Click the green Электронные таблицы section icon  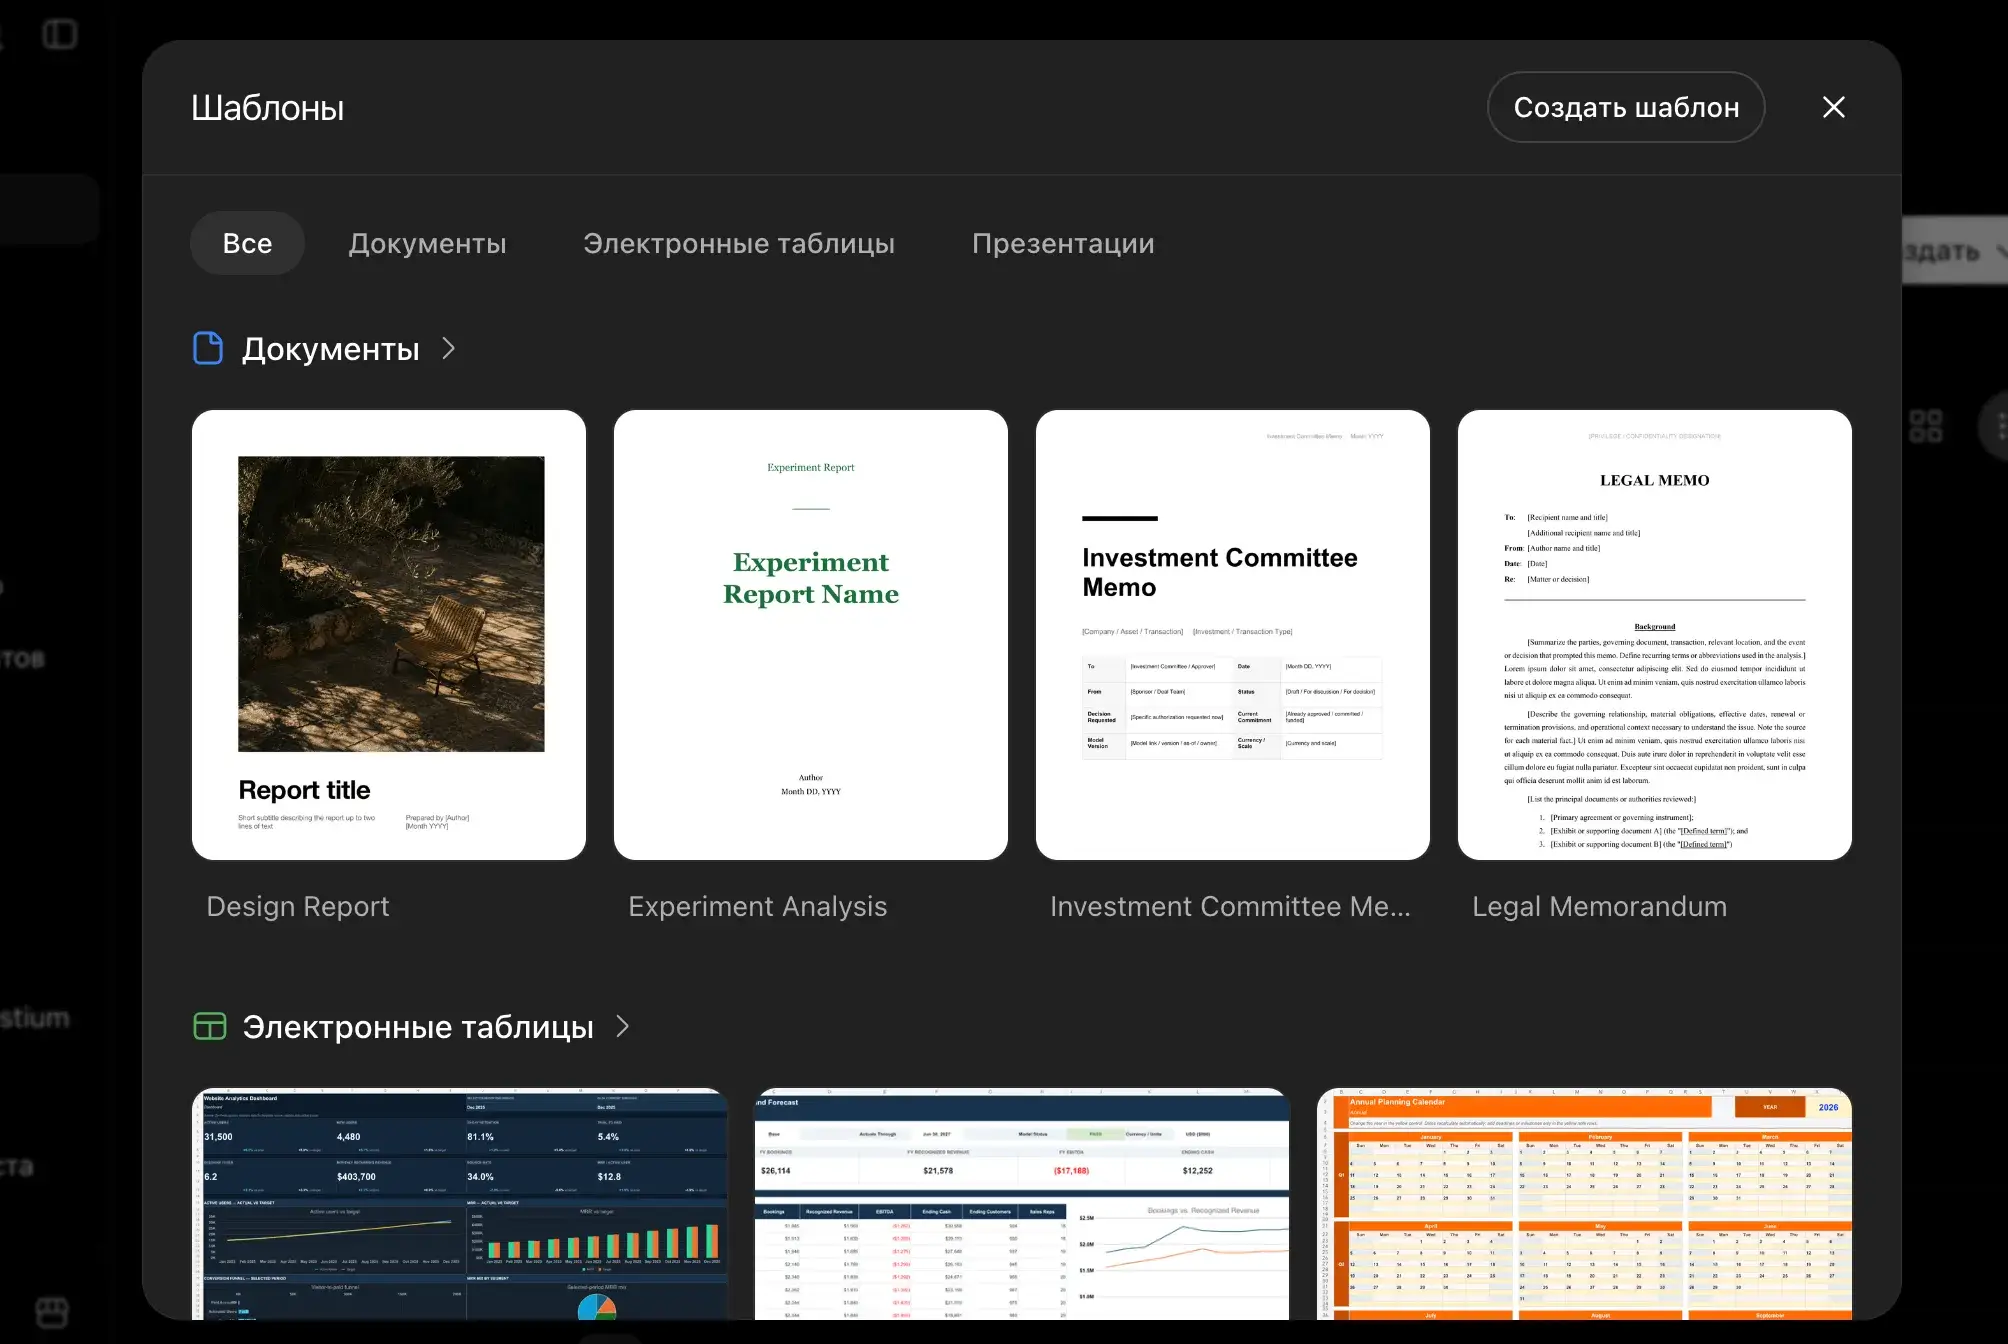pos(209,1026)
